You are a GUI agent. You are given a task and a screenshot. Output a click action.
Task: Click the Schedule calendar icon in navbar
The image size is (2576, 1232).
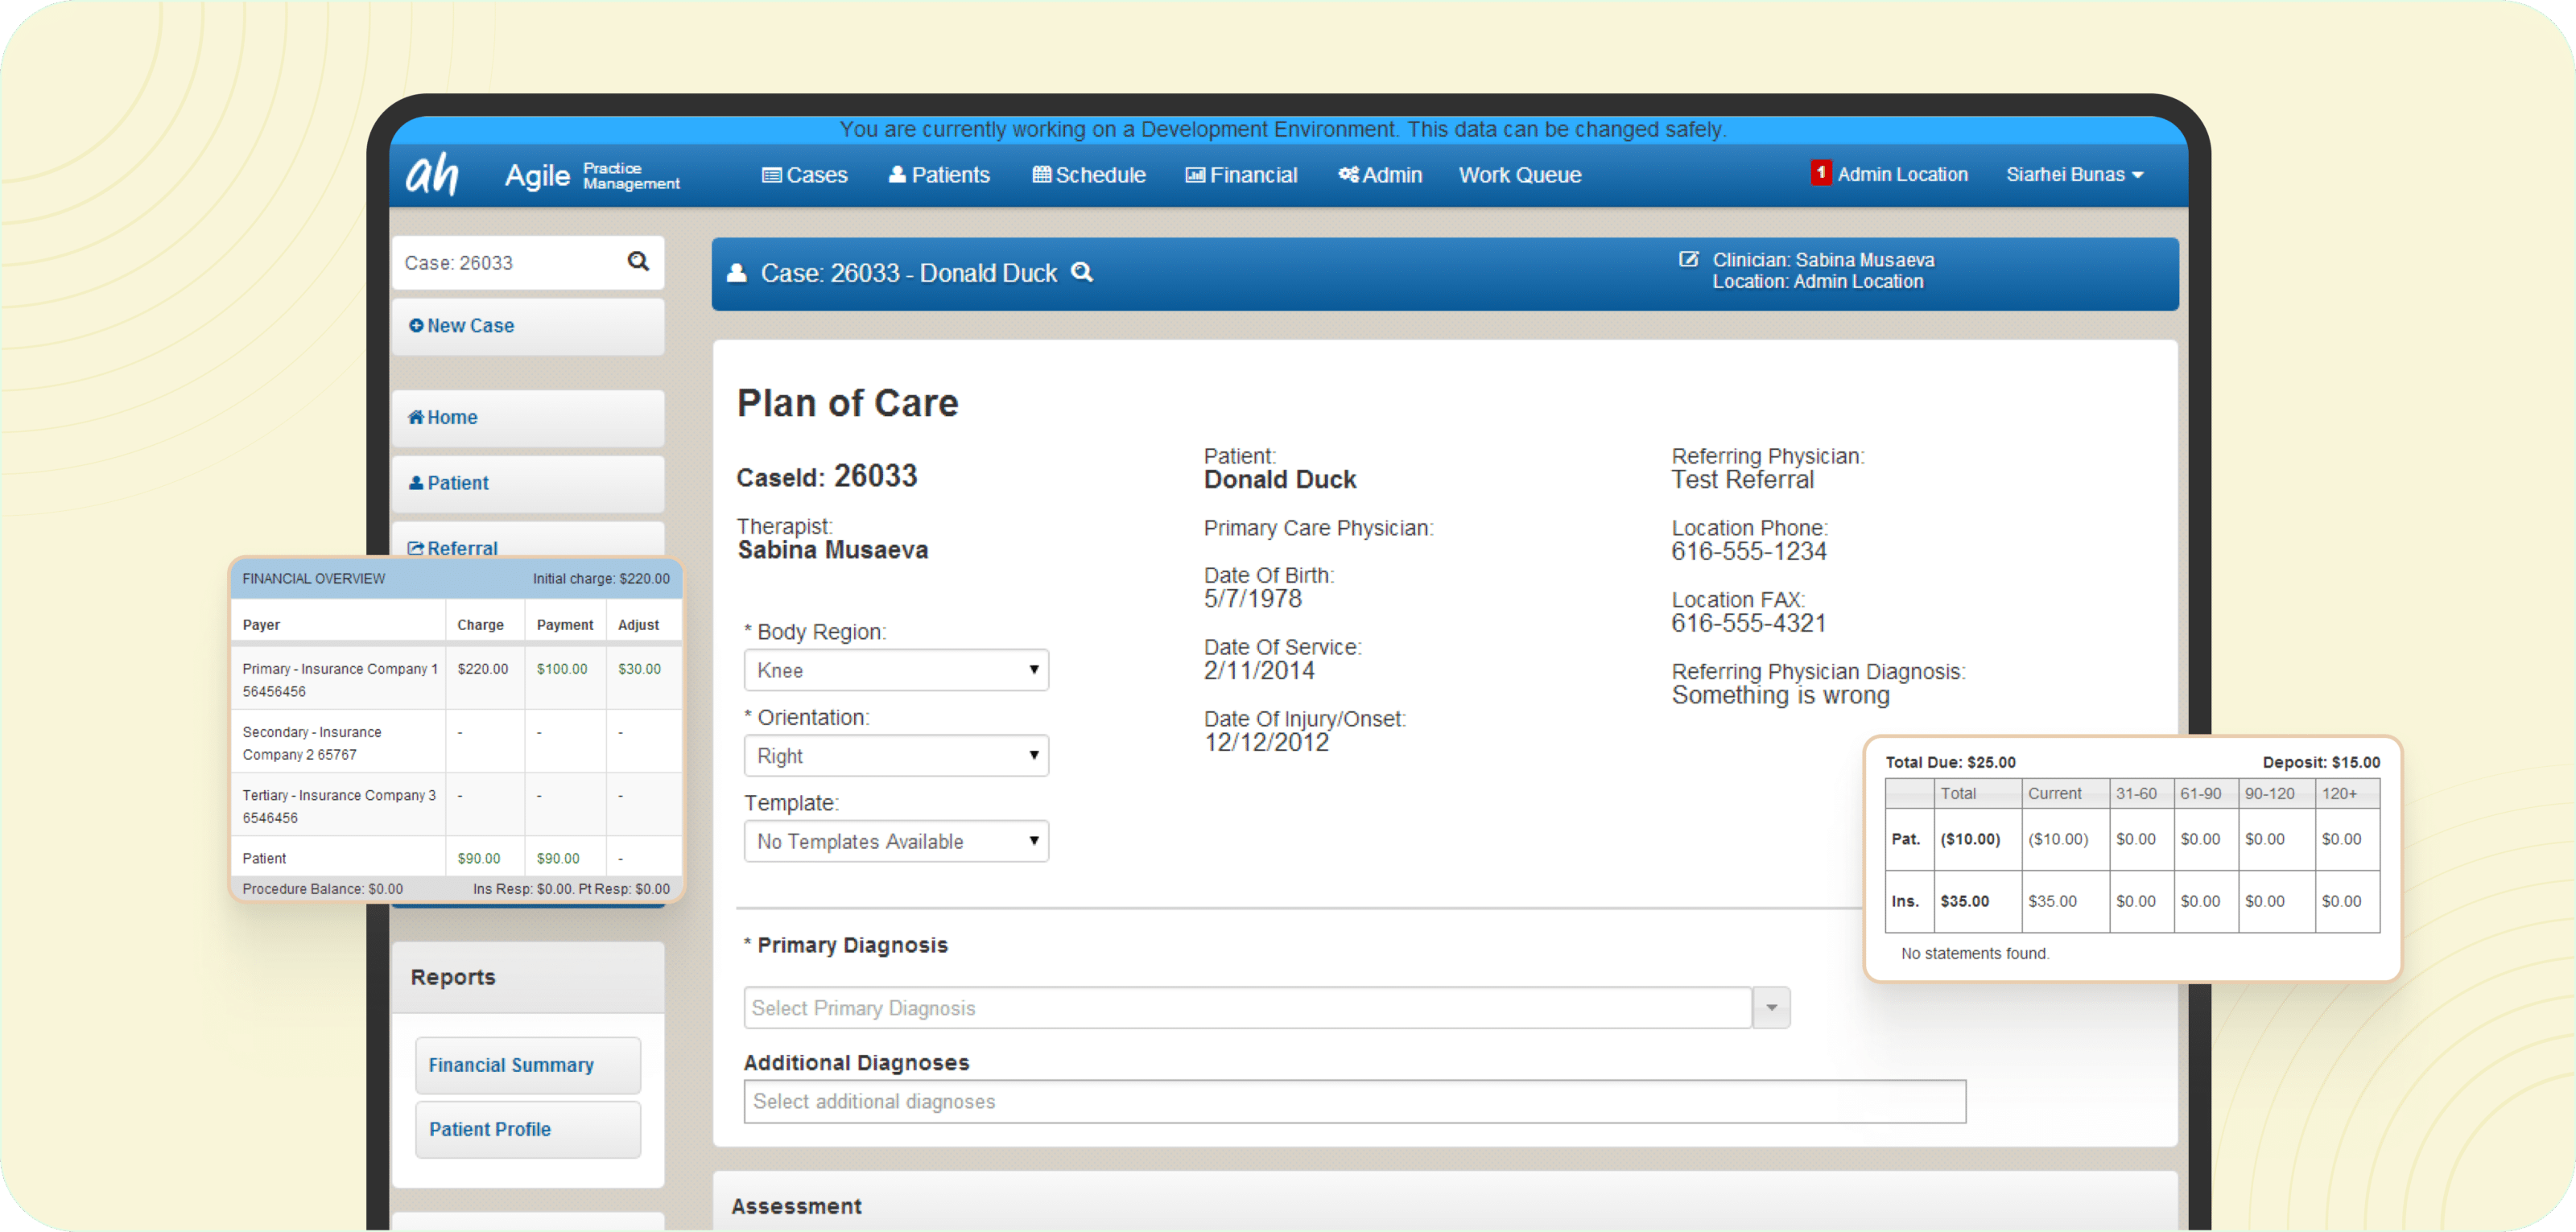coord(1041,174)
